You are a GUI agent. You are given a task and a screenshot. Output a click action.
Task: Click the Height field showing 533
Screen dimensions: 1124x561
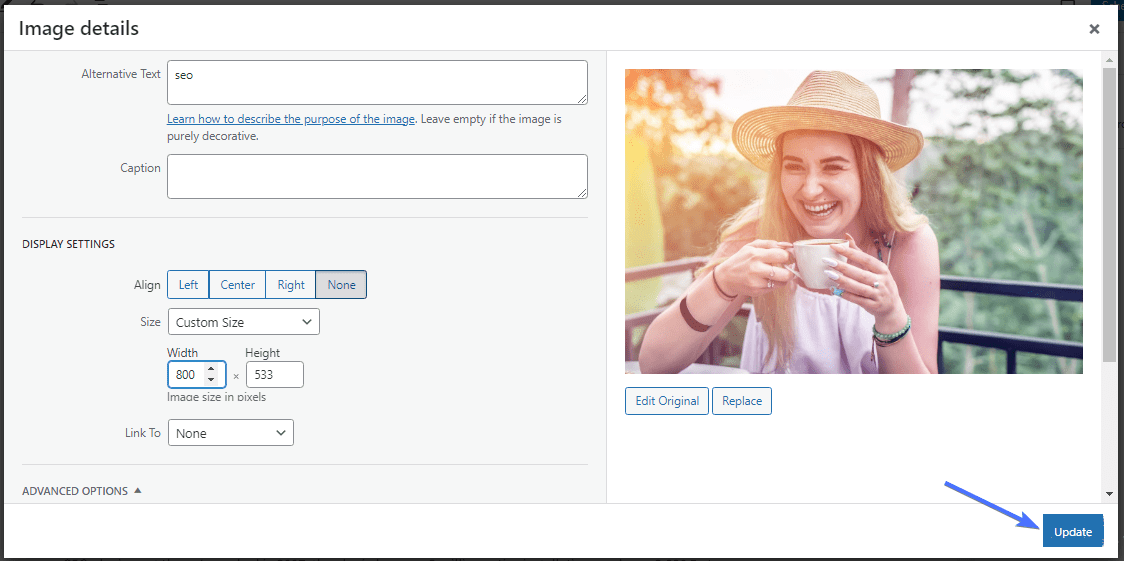(275, 375)
